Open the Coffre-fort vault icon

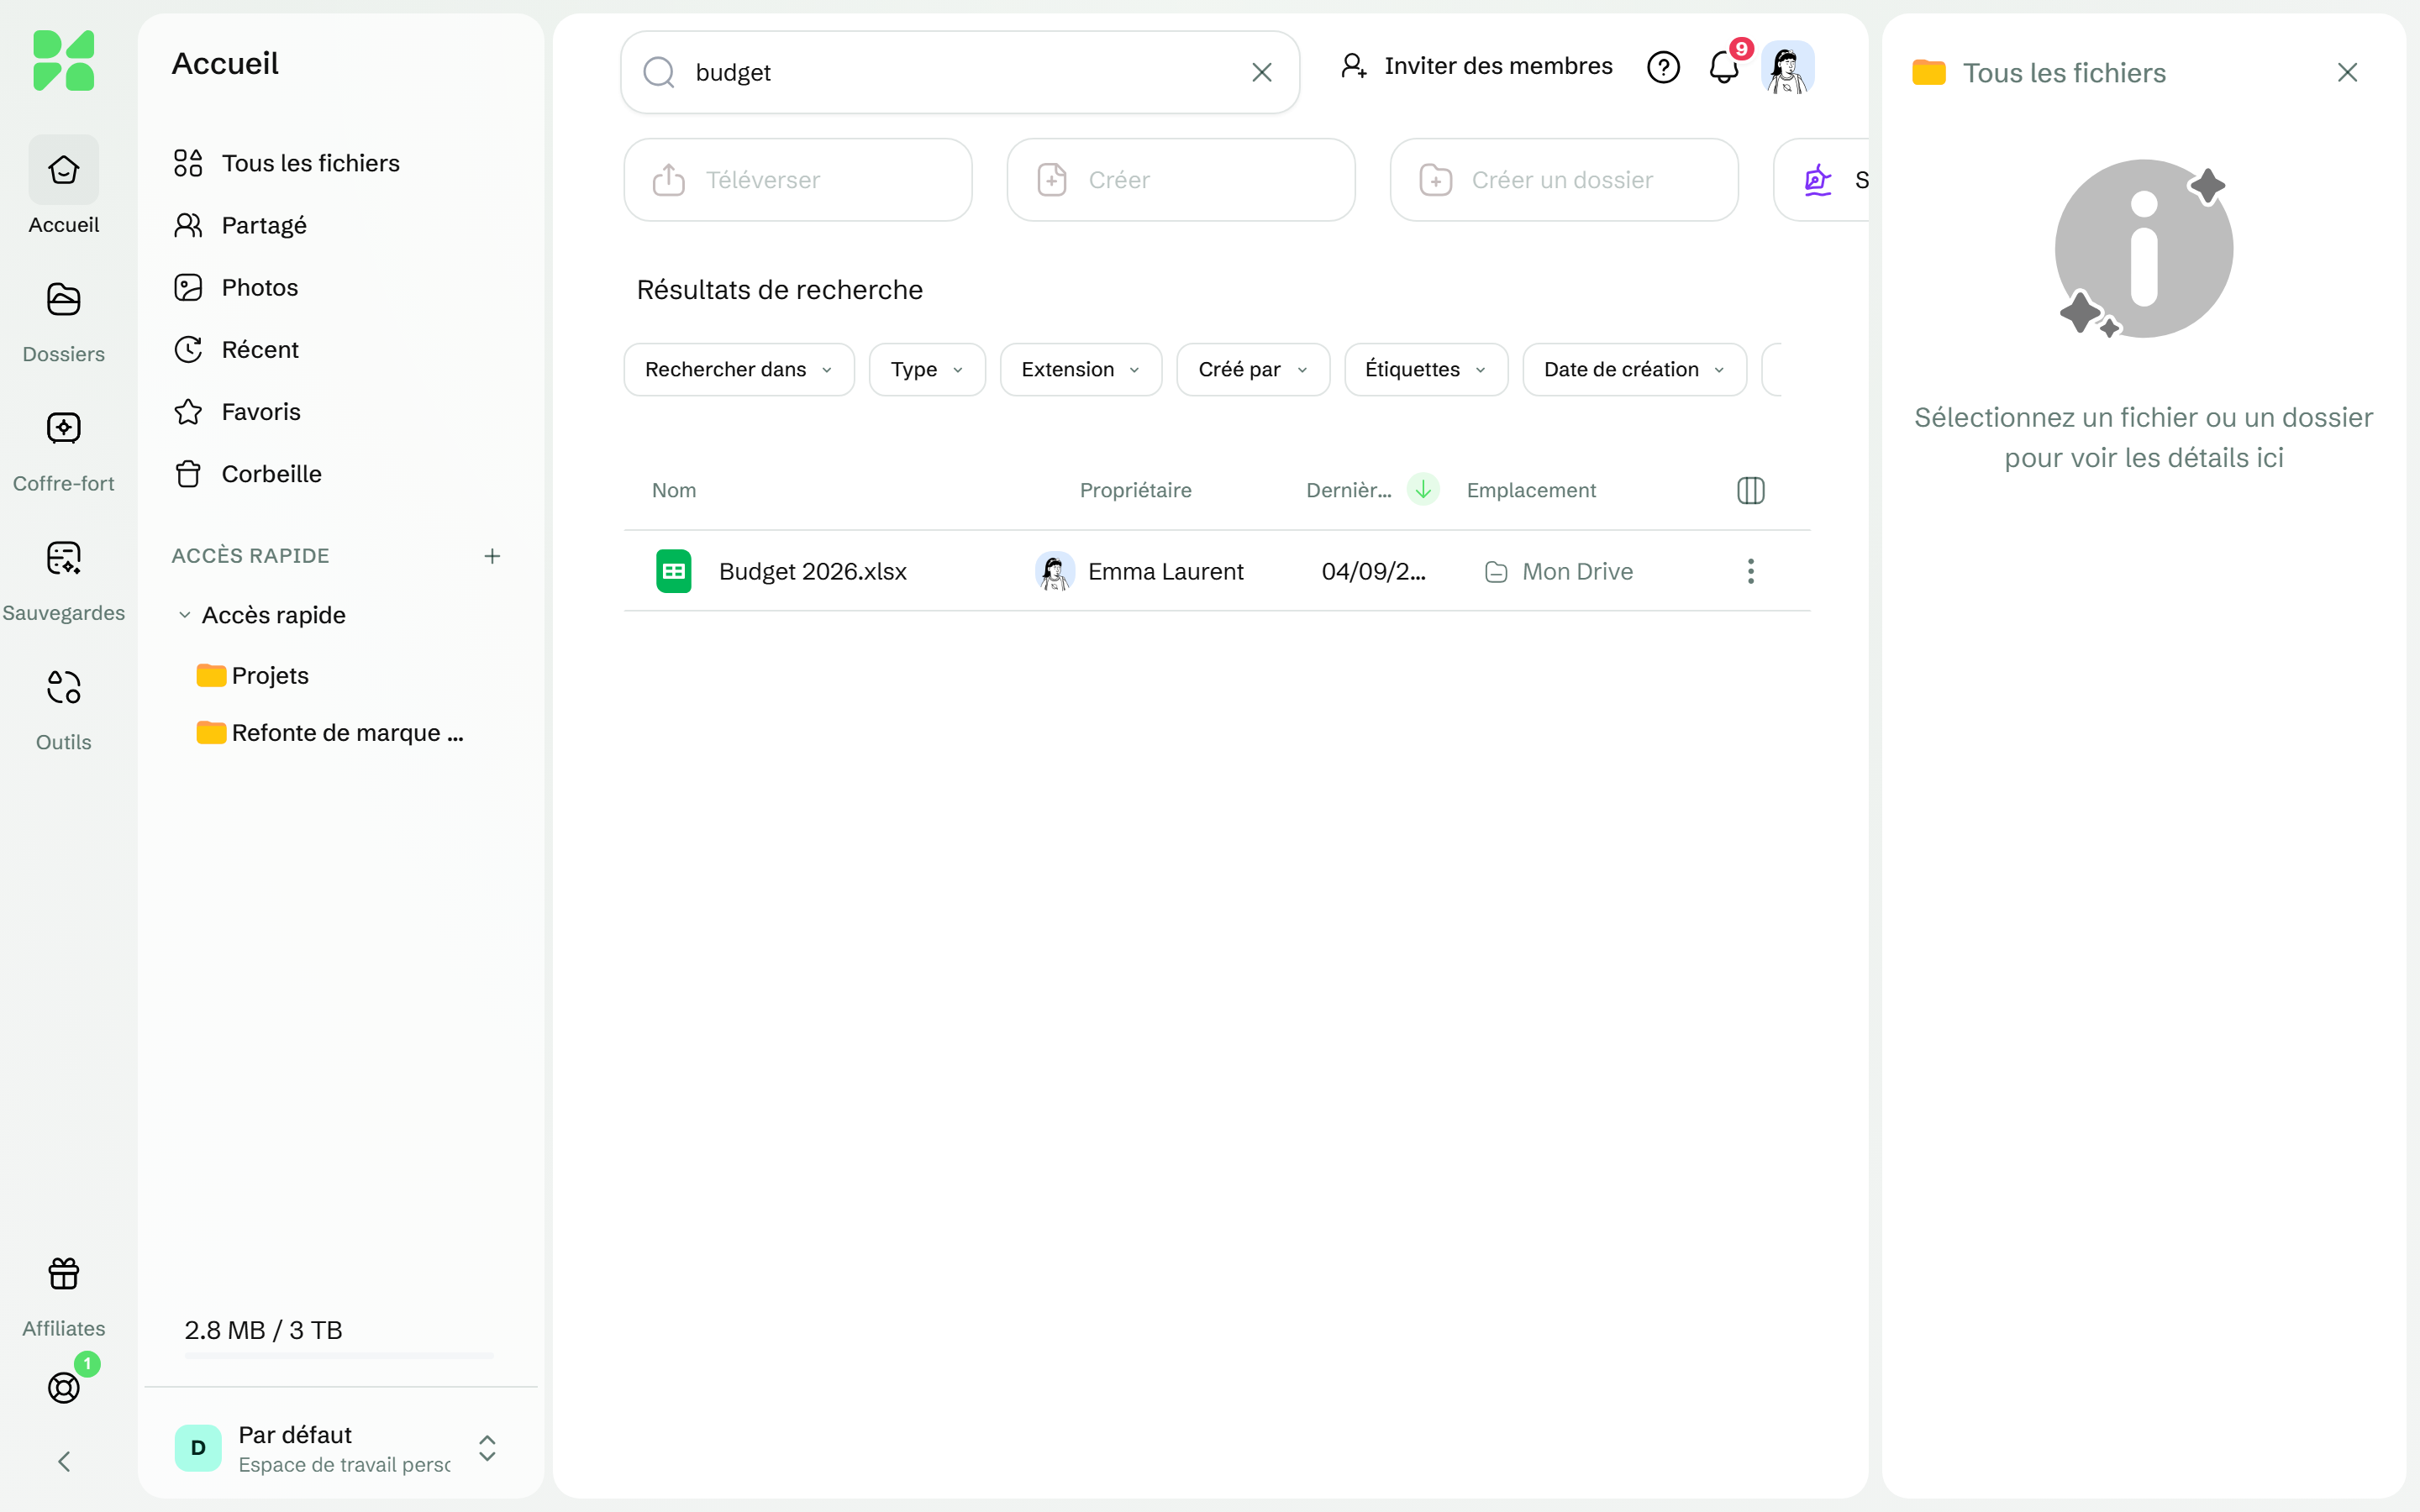(x=63, y=428)
